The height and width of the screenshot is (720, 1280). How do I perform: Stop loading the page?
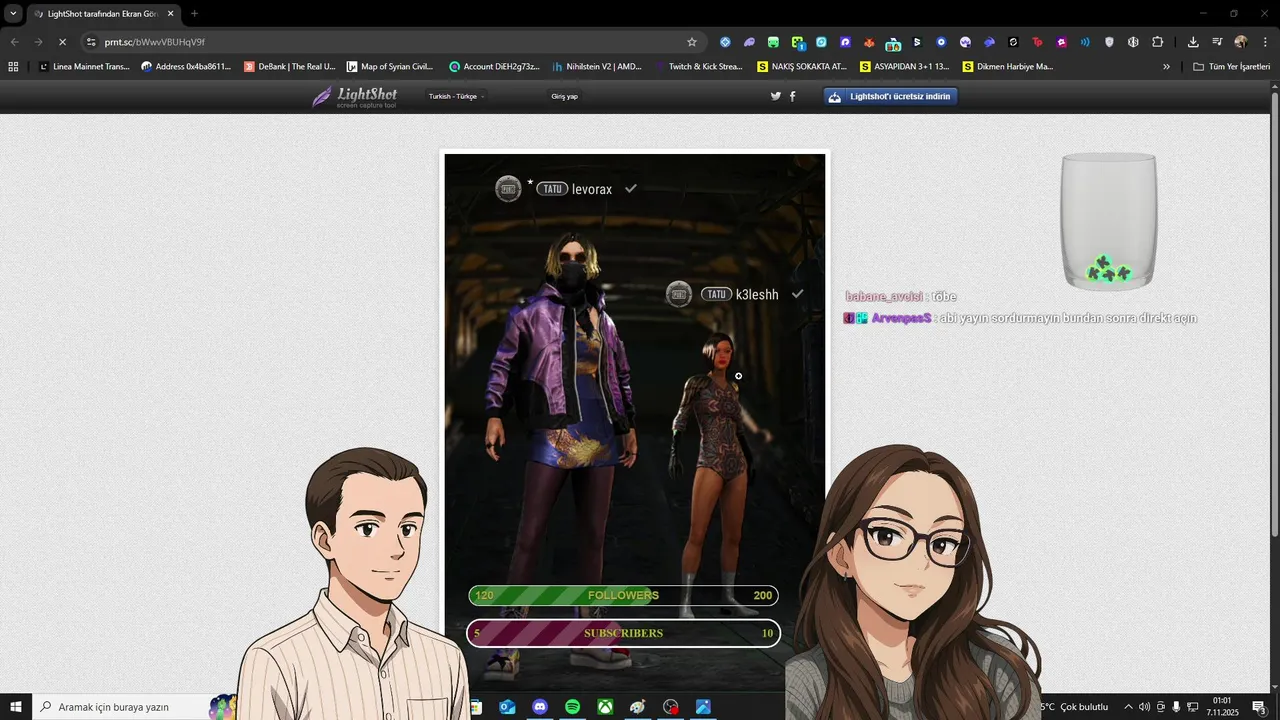click(x=62, y=42)
